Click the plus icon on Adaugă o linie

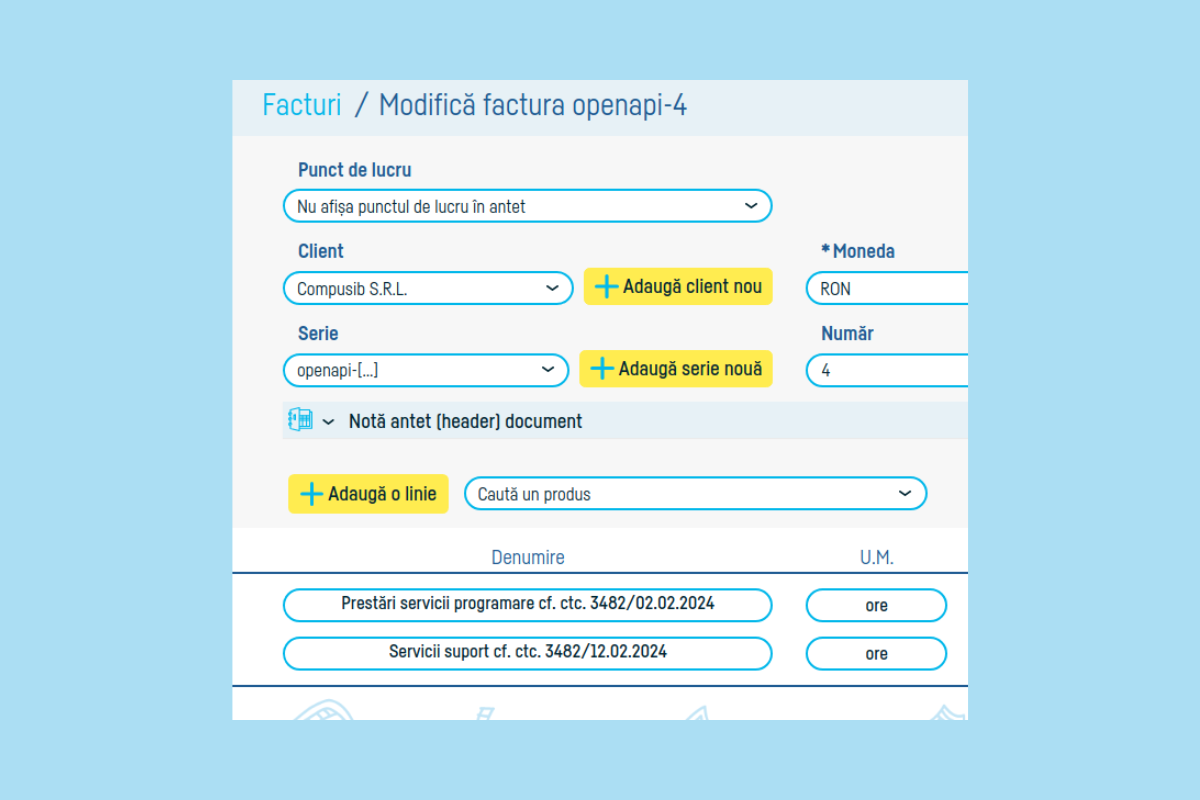click(x=311, y=494)
